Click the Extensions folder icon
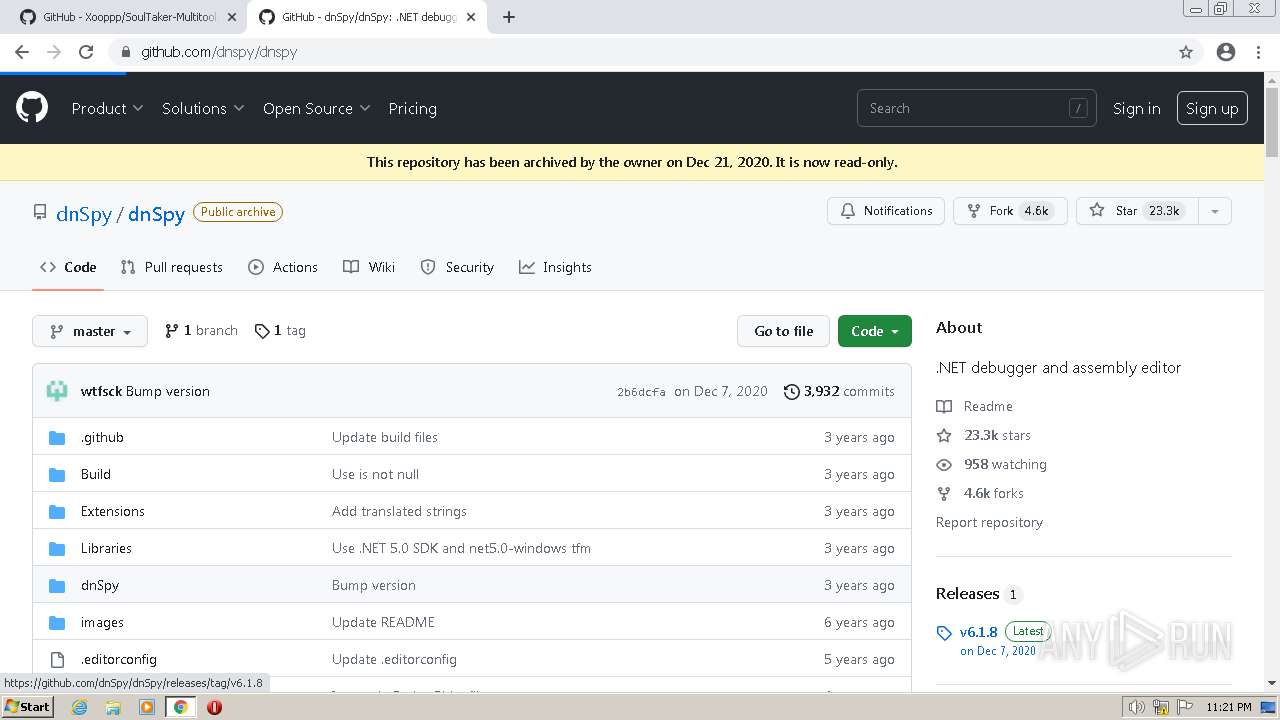1280x720 pixels. (57, 511)
